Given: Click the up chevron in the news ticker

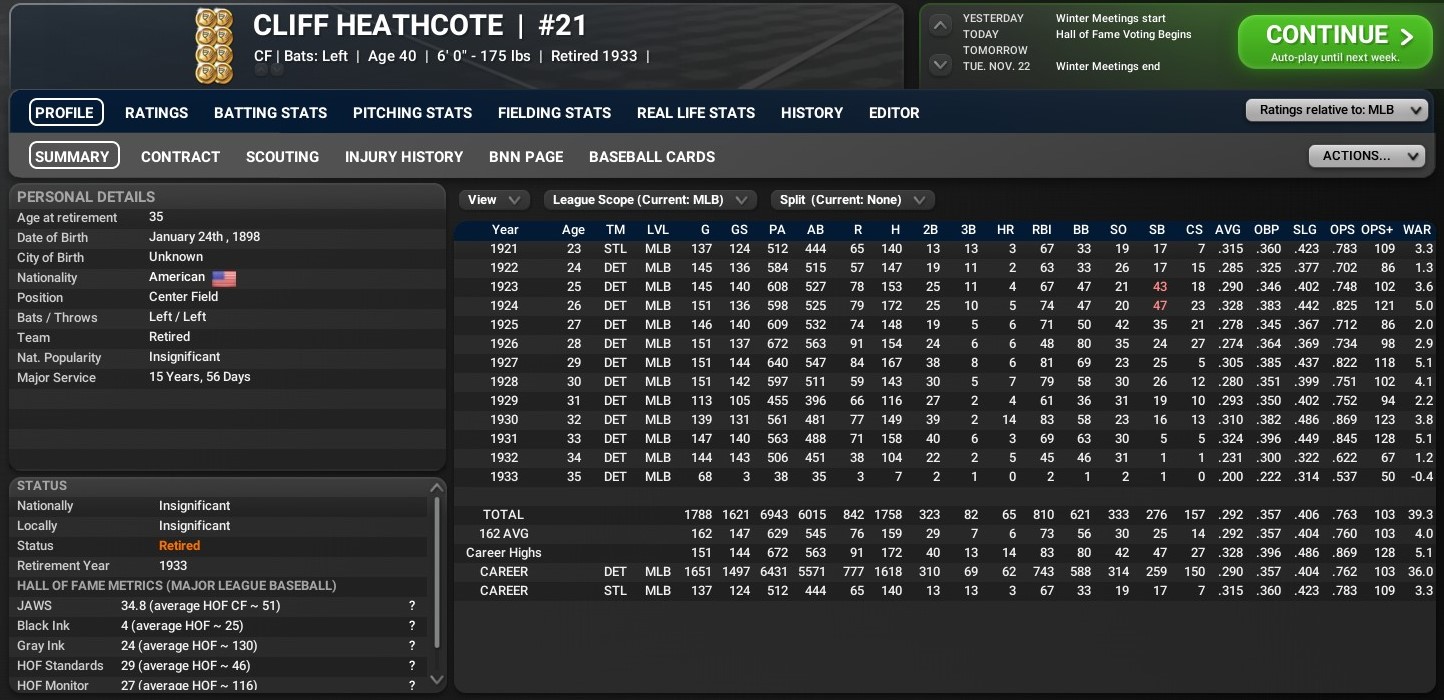Looking at the screenshot, I should (939, 23).
